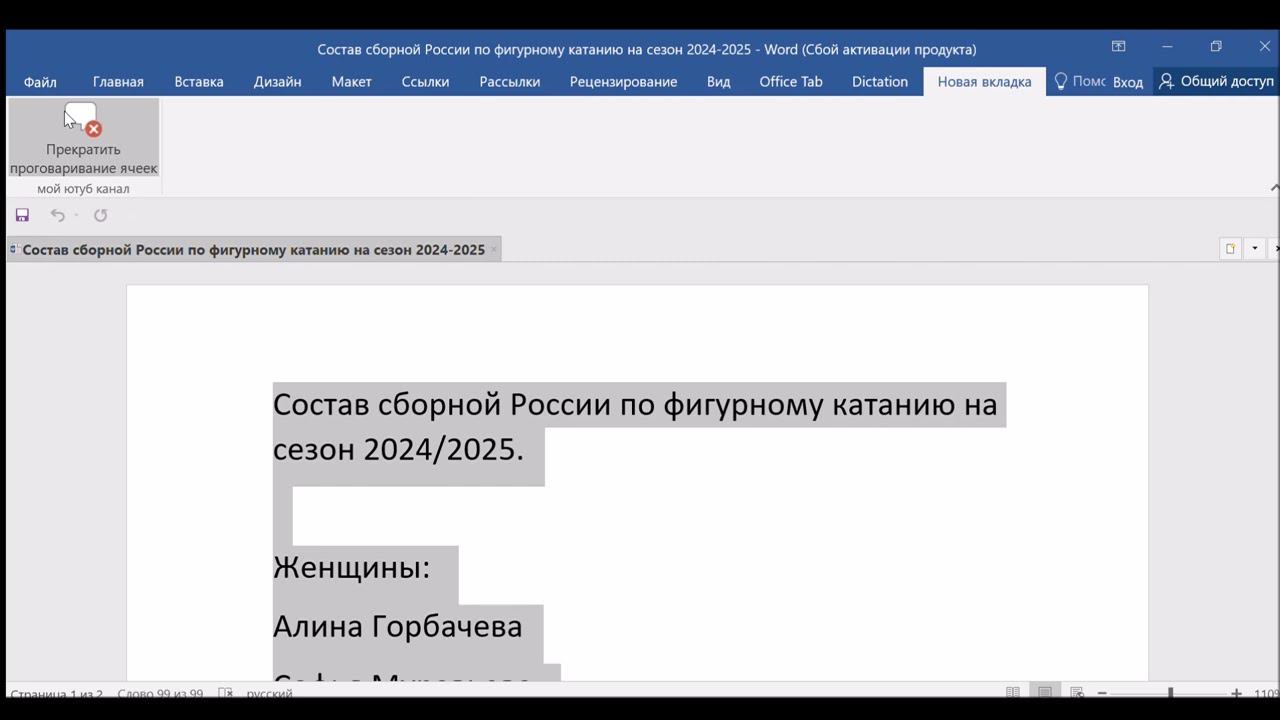Click the lightbulb Помощник search field

[1079, 82]
